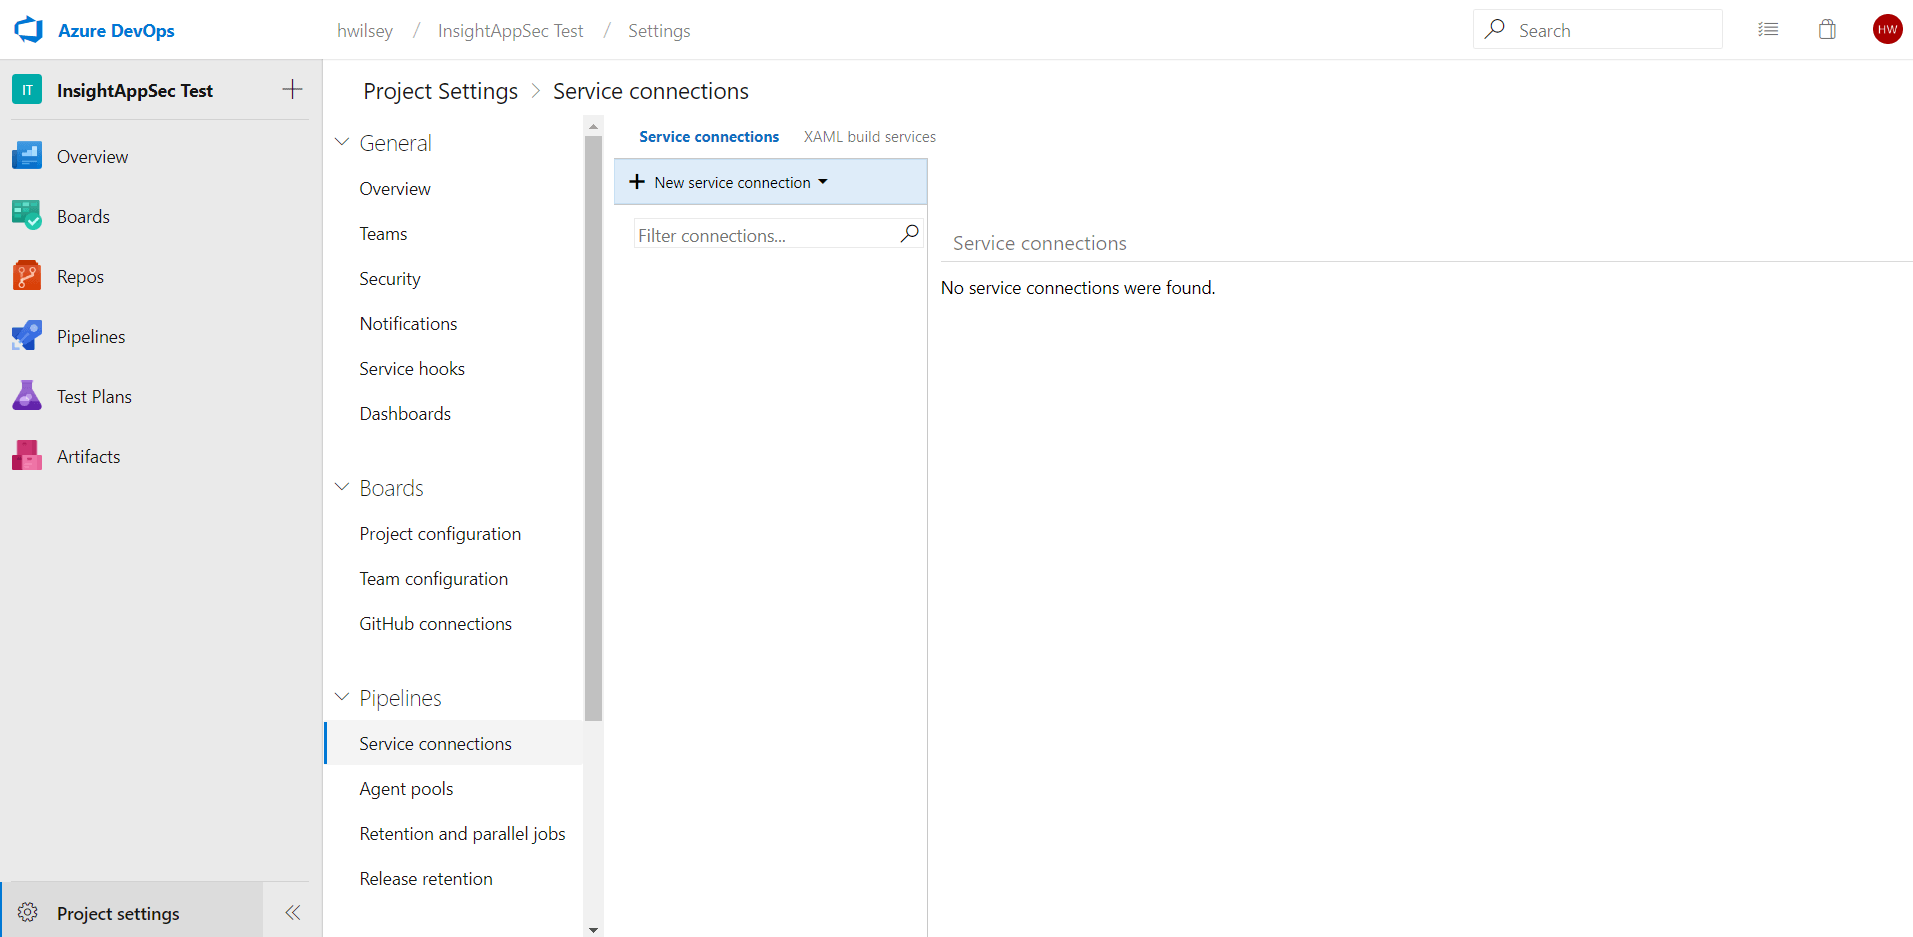Open Repos from the left sidebar

pos(80,277)
